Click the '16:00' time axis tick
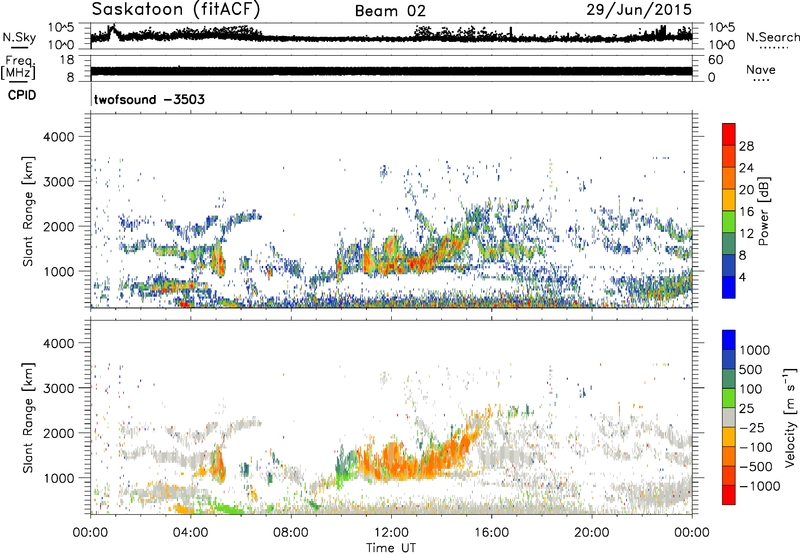 491,533
